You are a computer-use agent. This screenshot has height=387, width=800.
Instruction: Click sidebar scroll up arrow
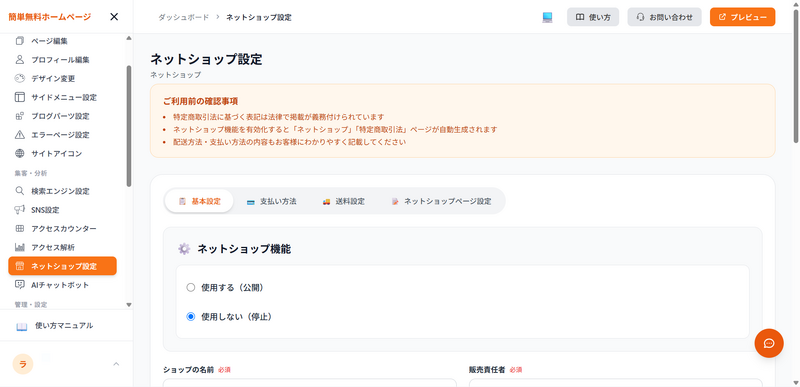(x=129, y=38)
